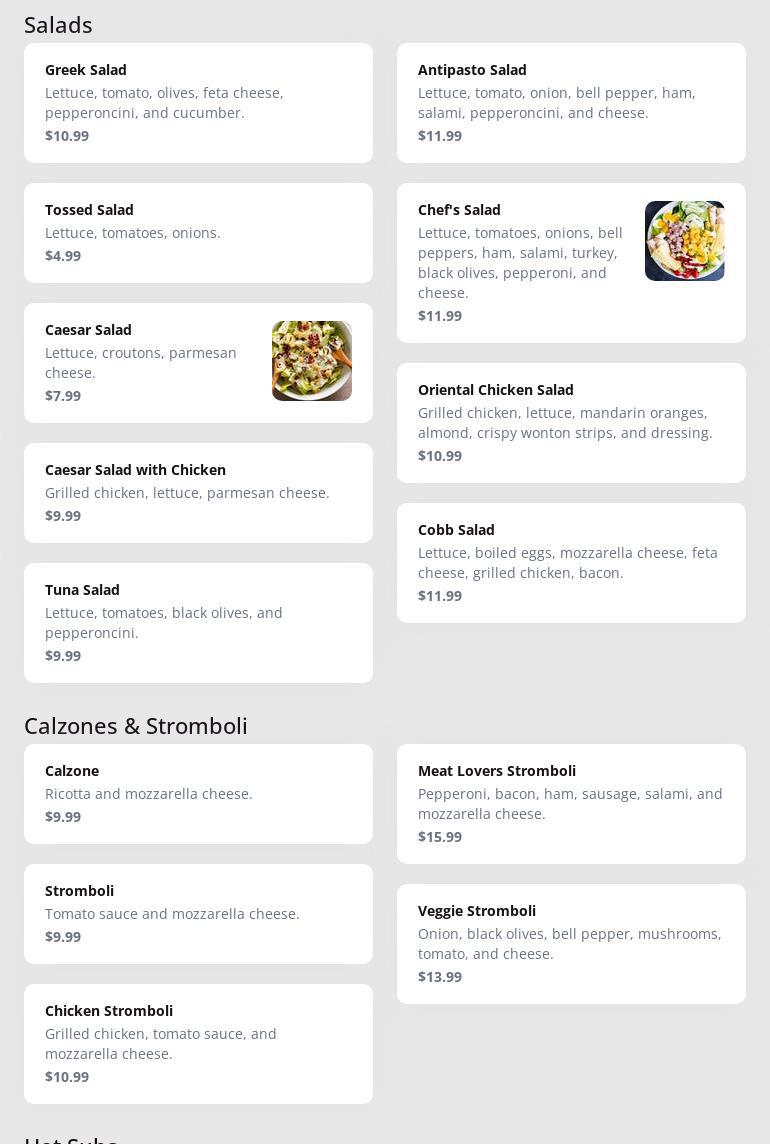Pick the Chicken Stromboli card

[198, 1044]
